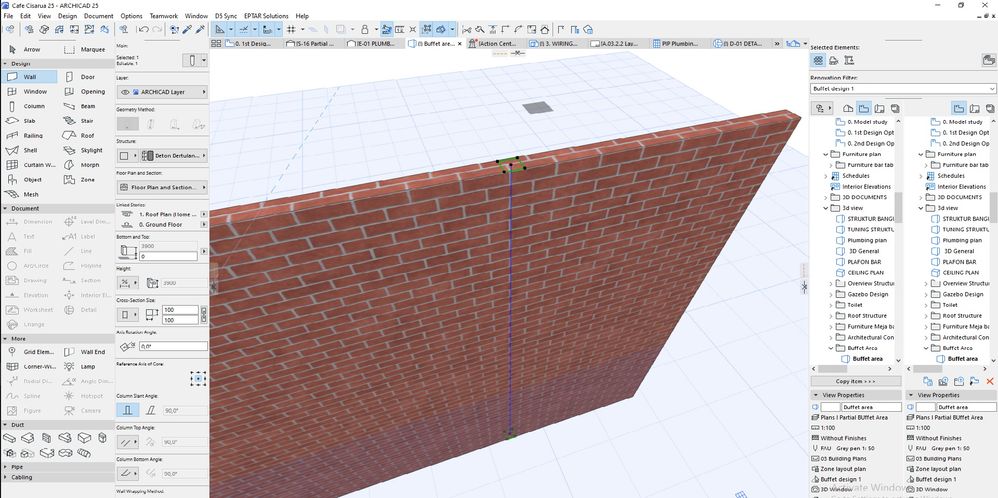
Task: Open the Floor Plan and Section dropdown
Action: pyautogui.click(x=162, y=187)
